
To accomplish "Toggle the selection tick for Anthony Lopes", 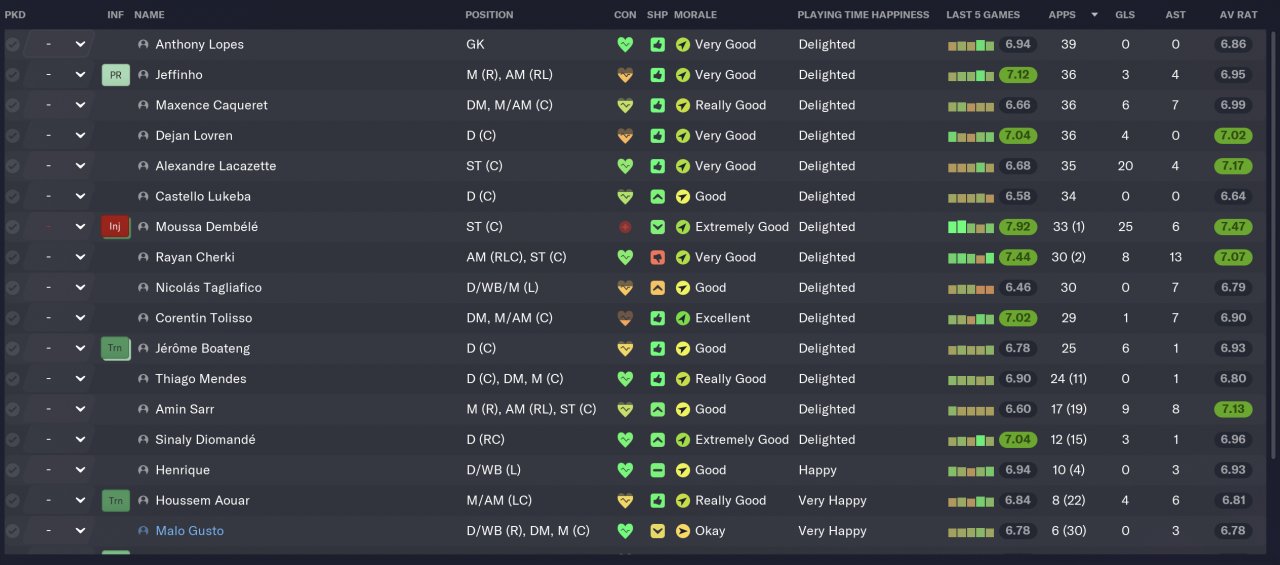I will coord(12,45).
